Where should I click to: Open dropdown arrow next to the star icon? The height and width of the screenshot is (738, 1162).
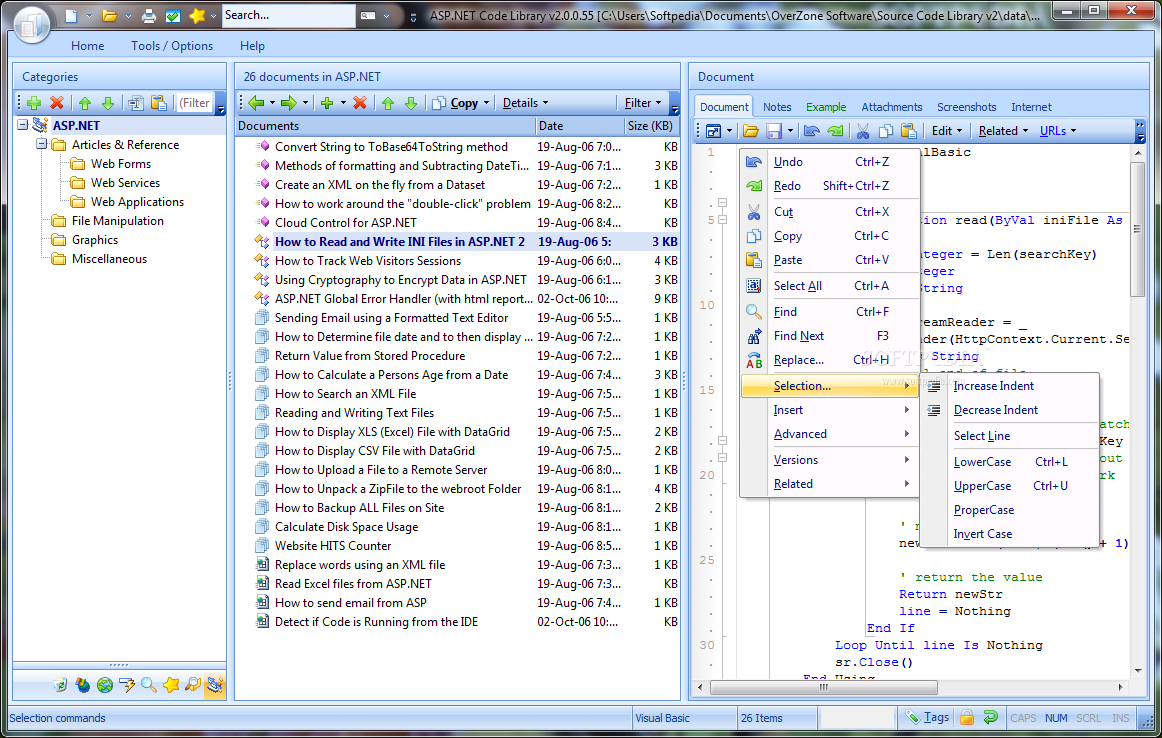213,16
